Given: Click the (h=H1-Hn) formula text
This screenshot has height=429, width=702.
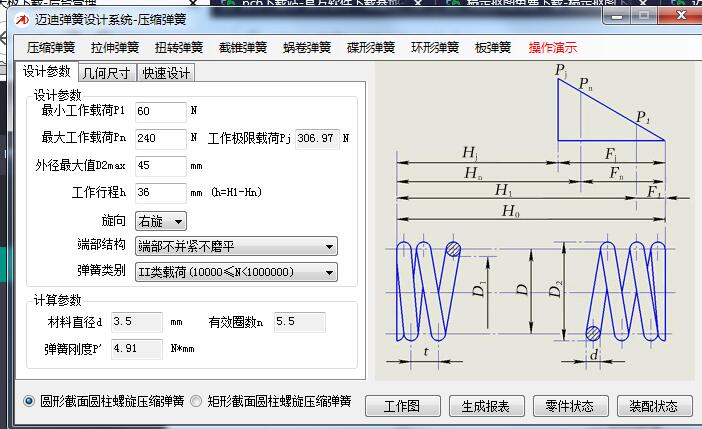Looking at the screenshot, I should coord(237,193).
